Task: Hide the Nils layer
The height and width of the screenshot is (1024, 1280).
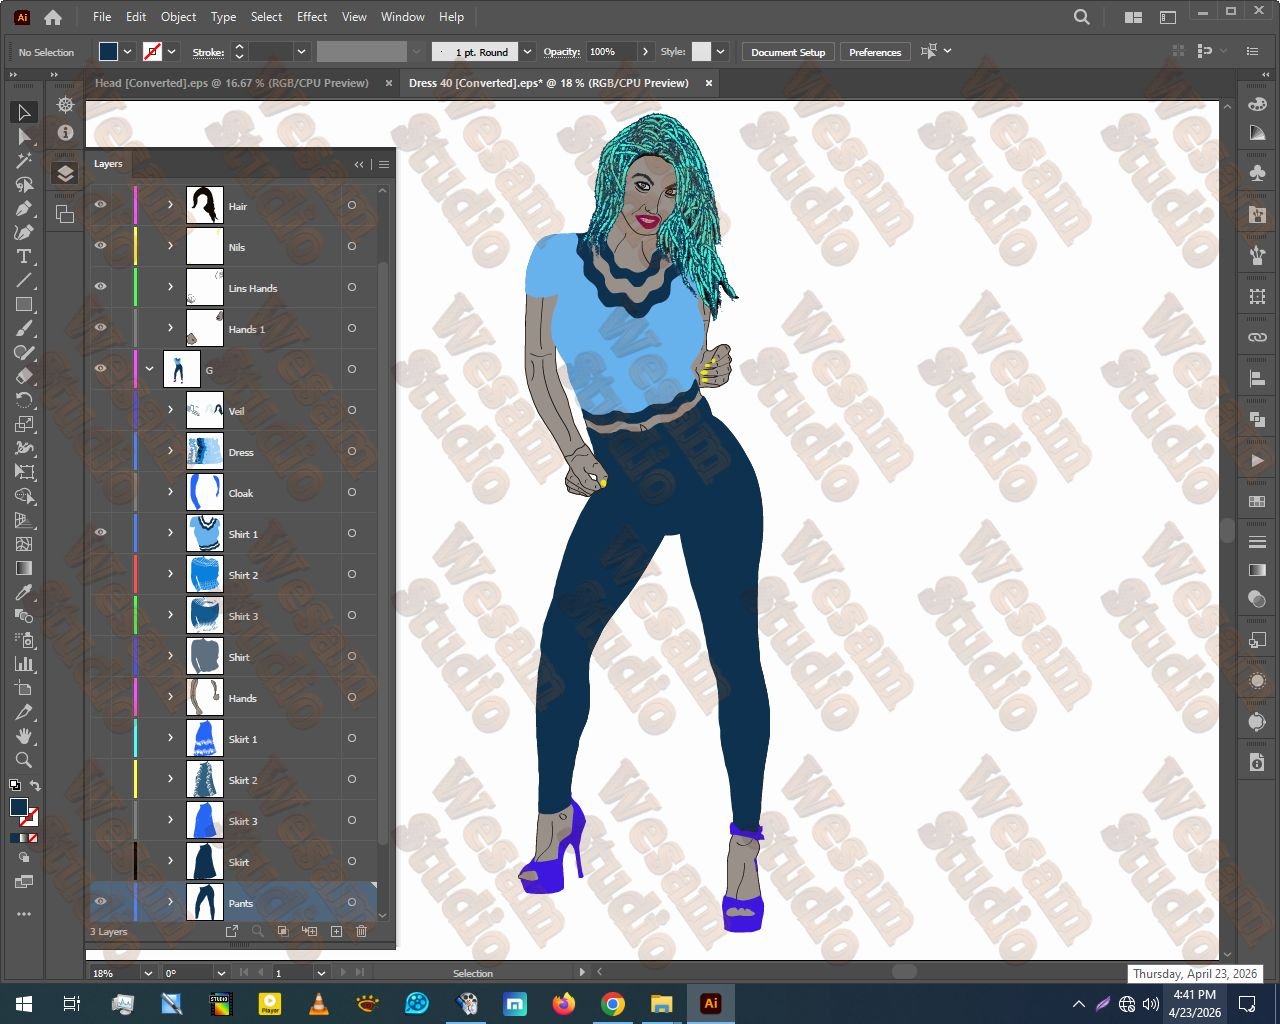Action: (100, 246)
